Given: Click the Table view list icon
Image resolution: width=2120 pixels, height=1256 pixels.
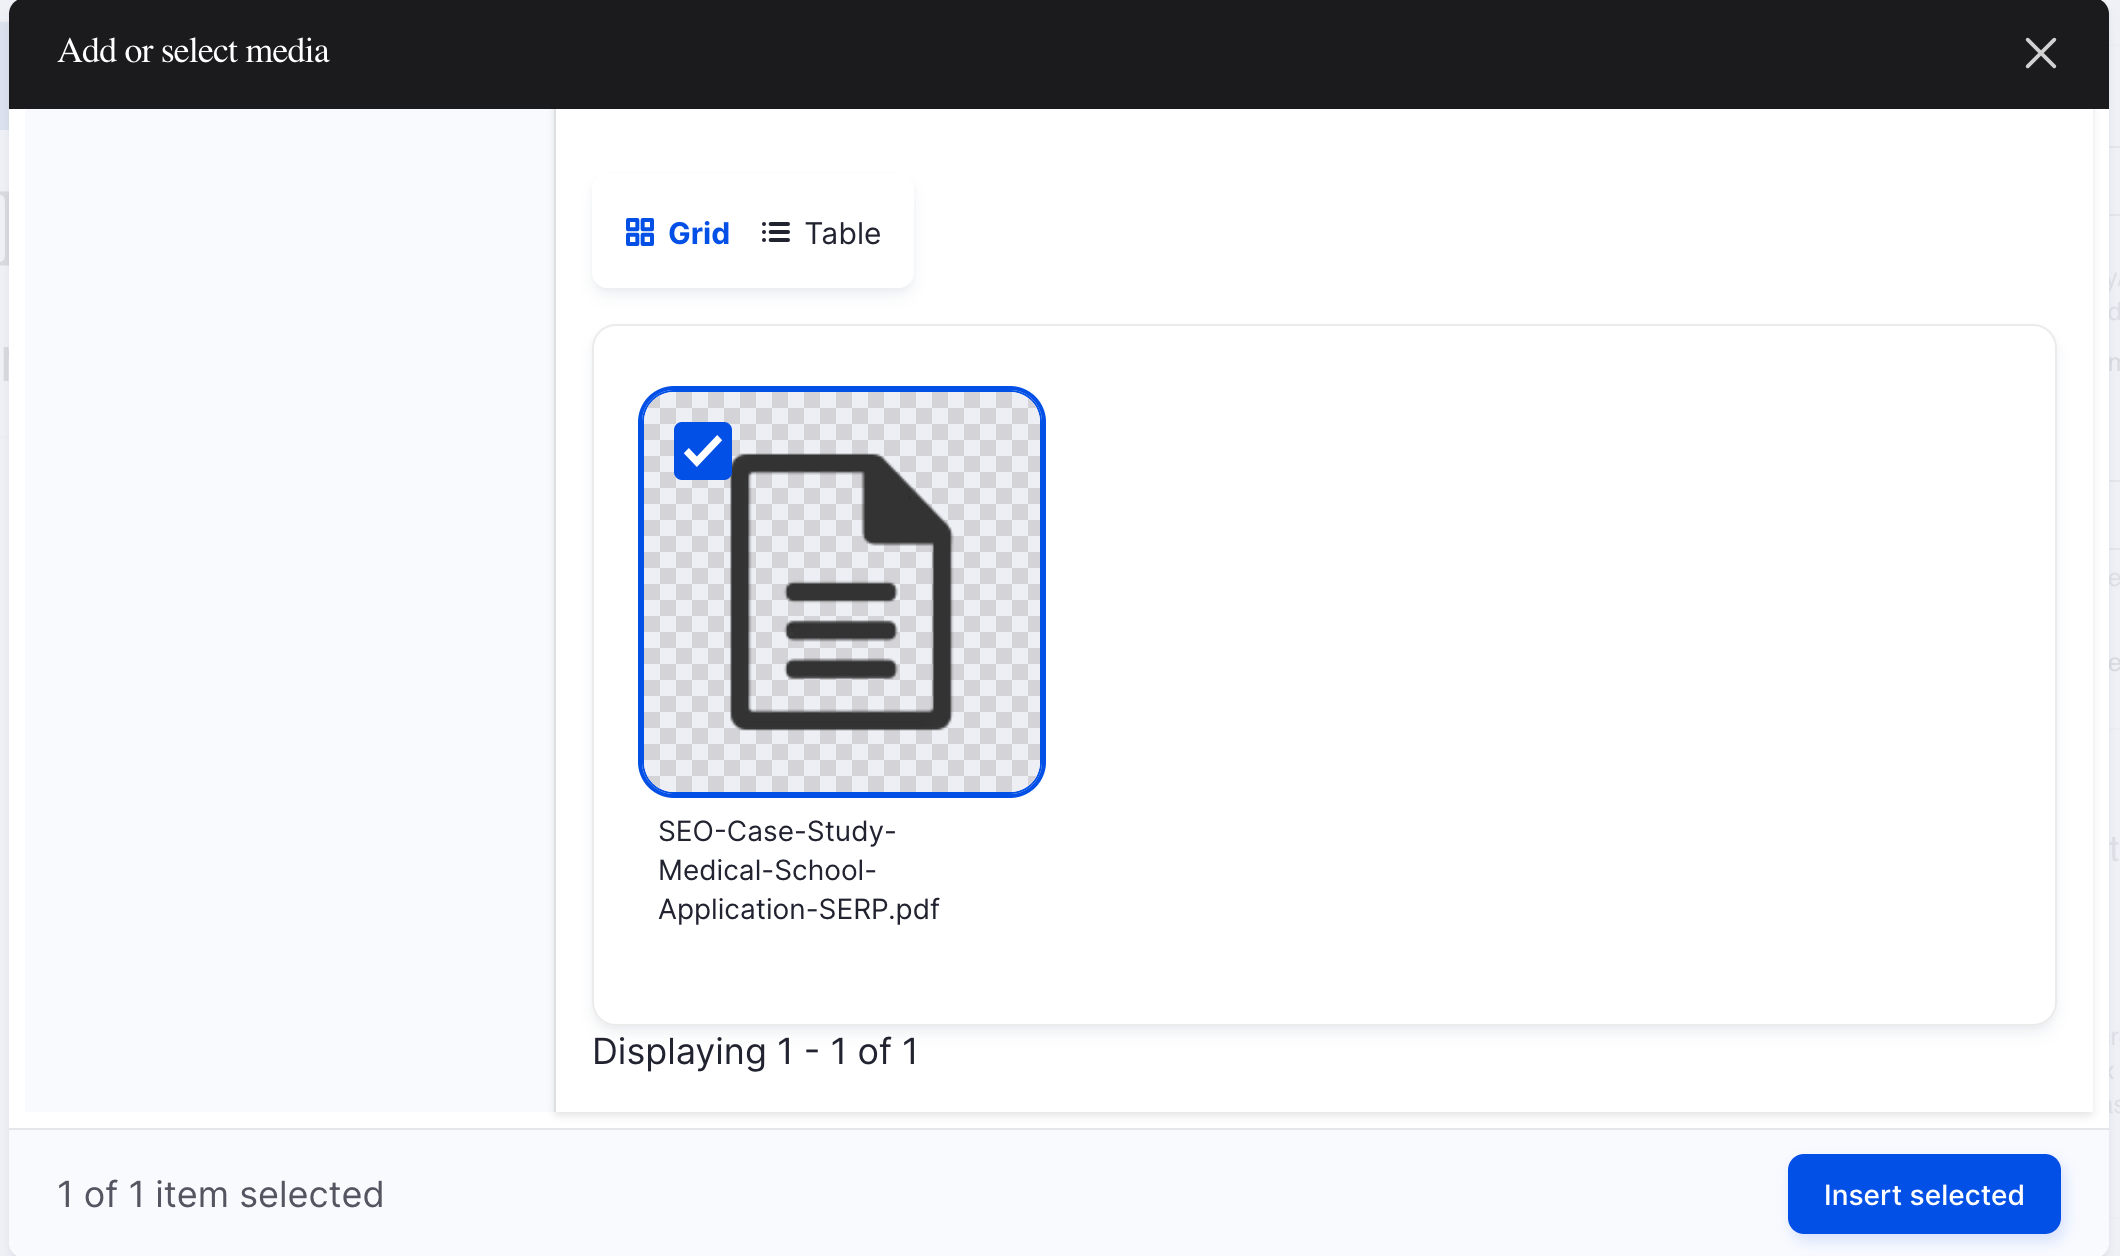Looking at the screenshot, I should [775, 233].
